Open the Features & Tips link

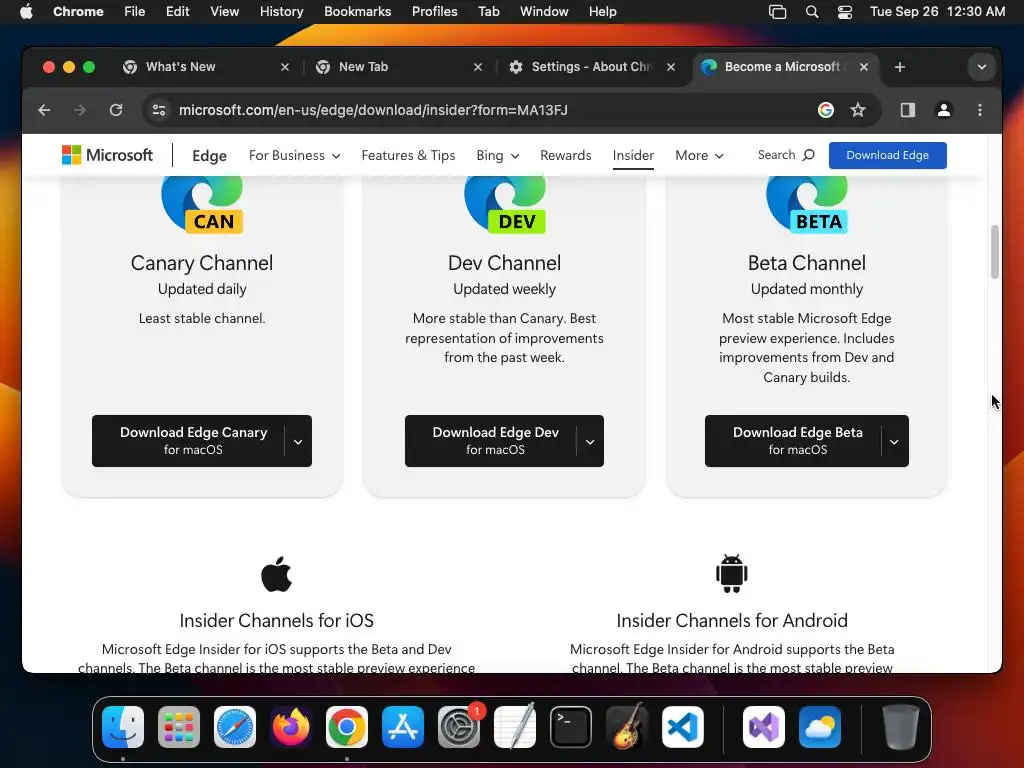(x=408, y=155)
